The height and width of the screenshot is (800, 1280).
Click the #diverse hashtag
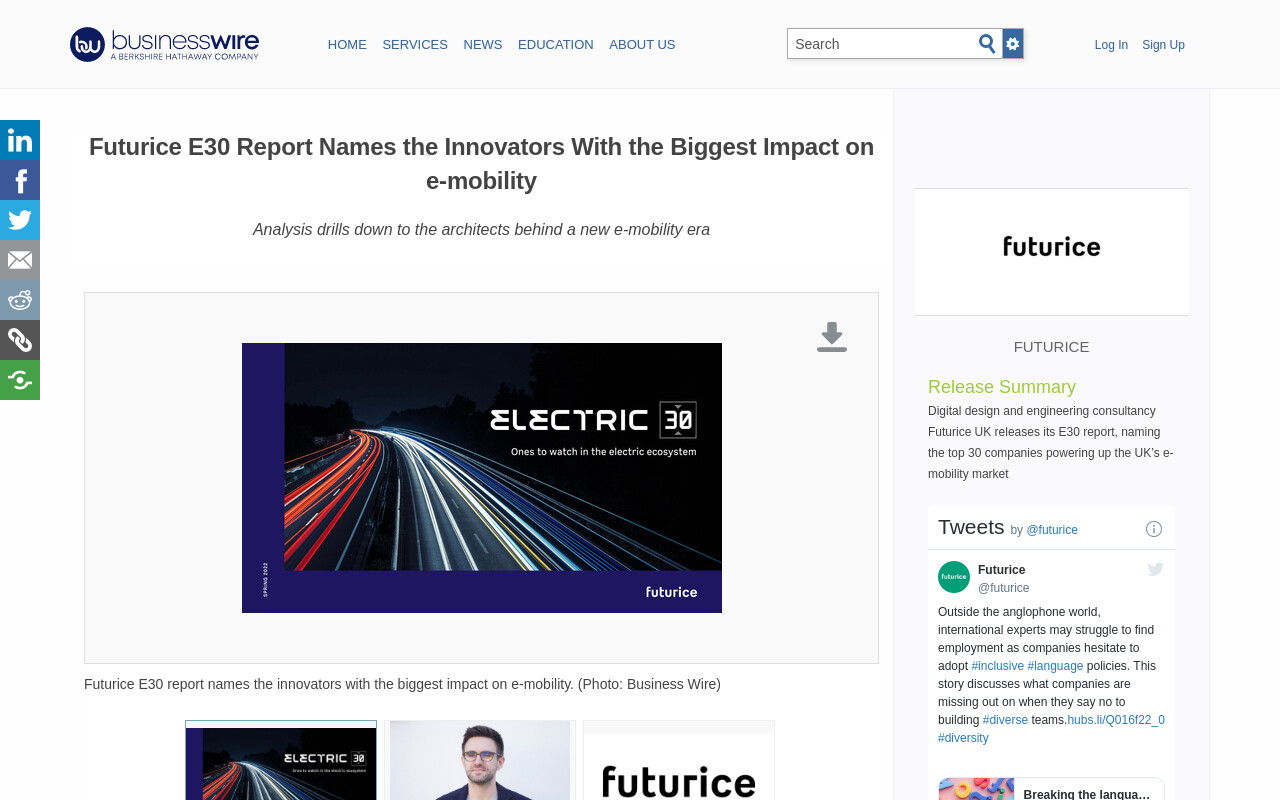tap(1005, 720)
